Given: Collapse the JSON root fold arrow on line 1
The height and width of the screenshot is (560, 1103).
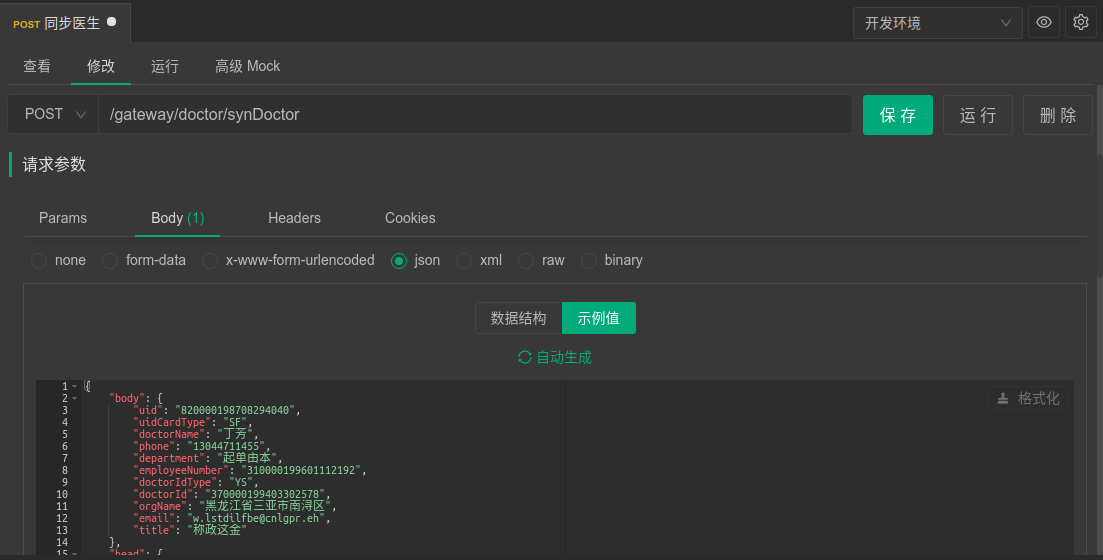Looking at the screenshot, I should pyautogui.click(x=75, y=386).
